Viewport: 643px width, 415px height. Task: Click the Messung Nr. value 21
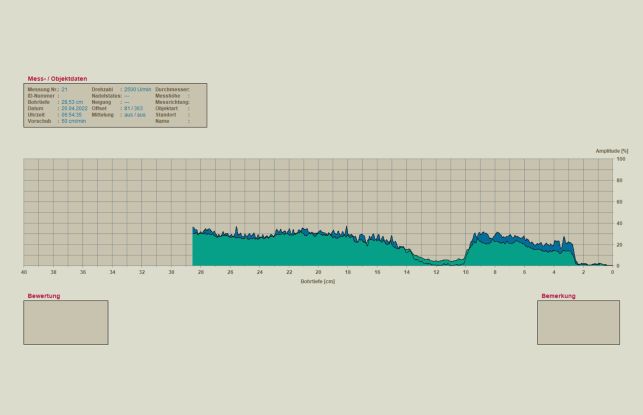64,89
